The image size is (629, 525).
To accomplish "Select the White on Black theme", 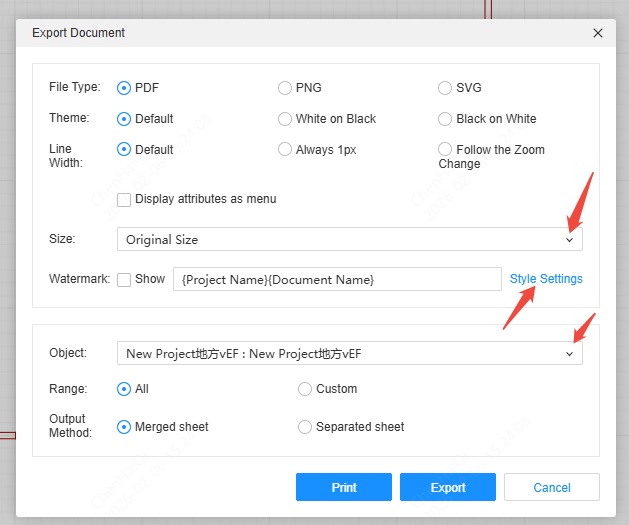I will point(285,119).
